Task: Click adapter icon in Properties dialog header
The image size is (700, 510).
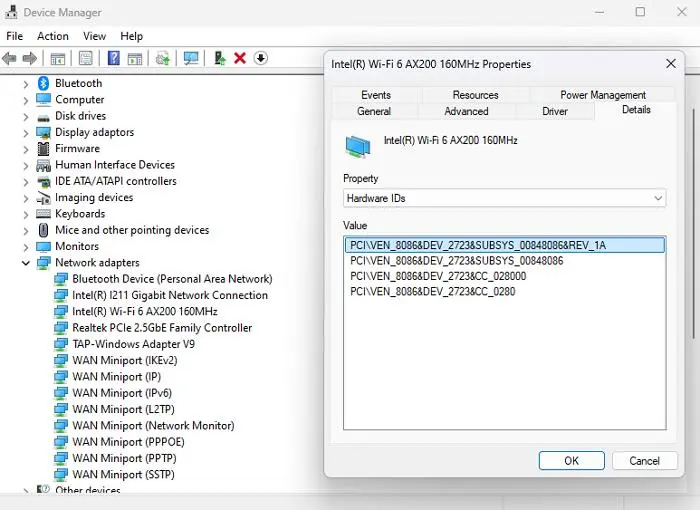Action: coord(358,147)
